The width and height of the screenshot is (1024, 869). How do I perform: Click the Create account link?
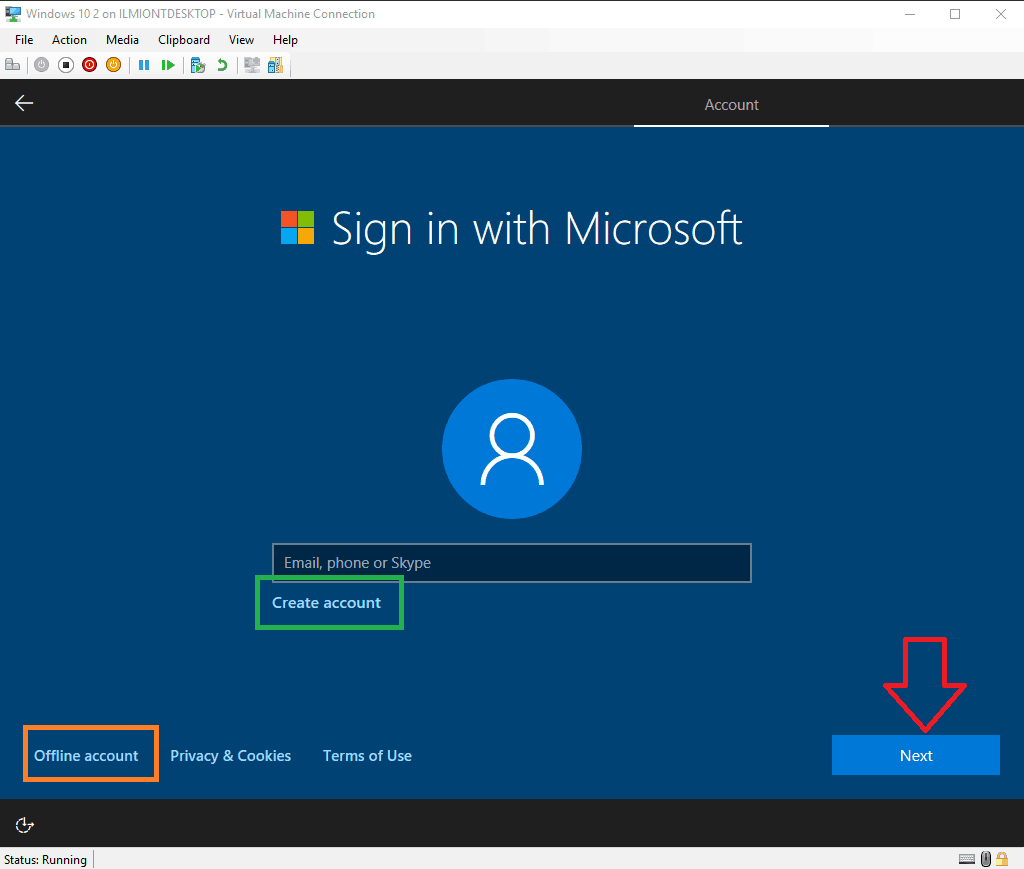point(327,603)
